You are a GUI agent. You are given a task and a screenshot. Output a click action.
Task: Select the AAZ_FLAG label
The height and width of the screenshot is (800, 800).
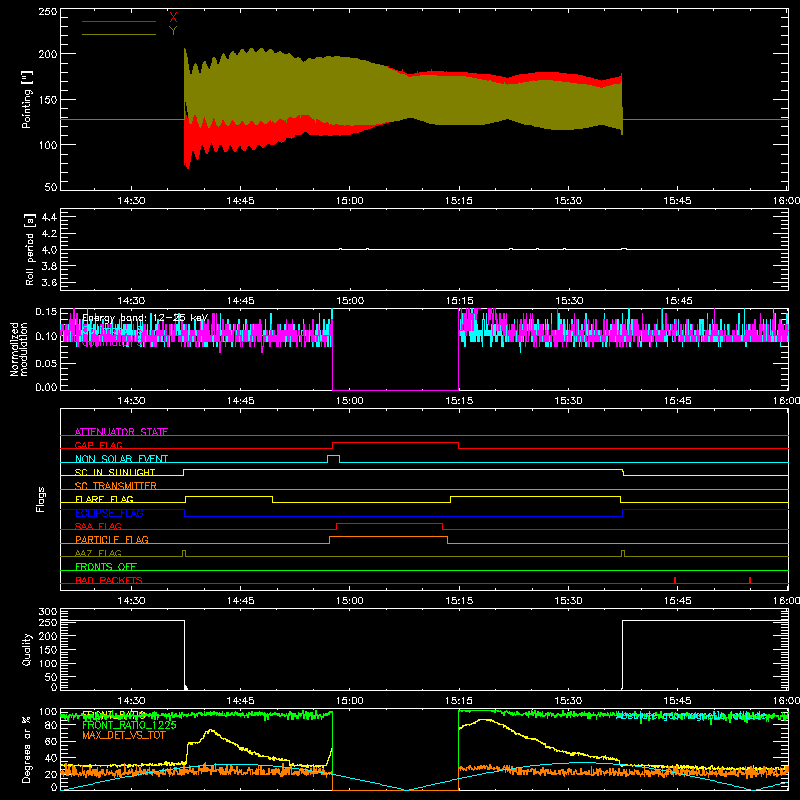point(98,553)
